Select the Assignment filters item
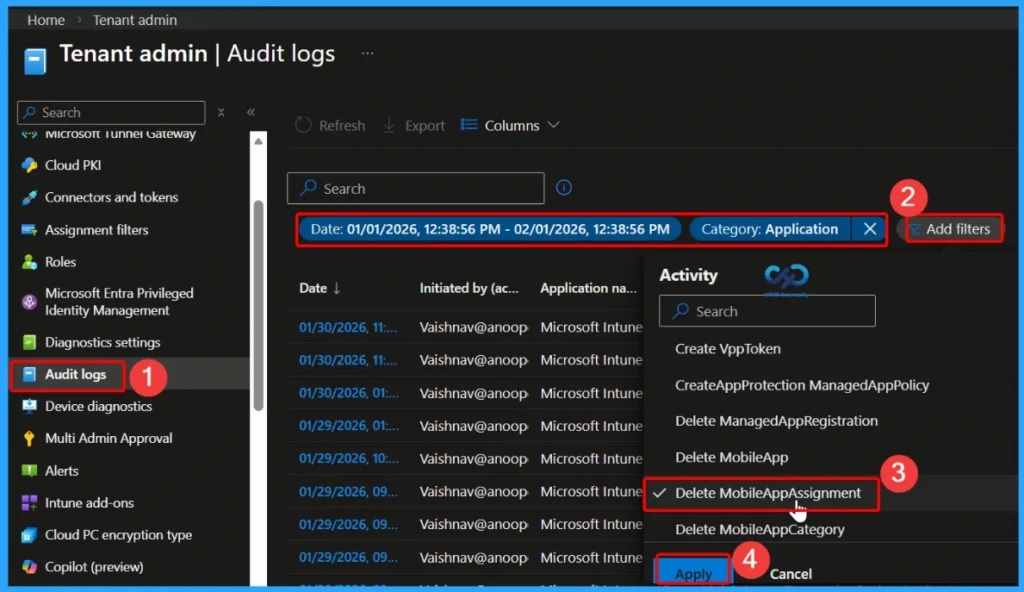Image resolution: width=1024 pixels, height=592 pixels. (x=99, y=229)
